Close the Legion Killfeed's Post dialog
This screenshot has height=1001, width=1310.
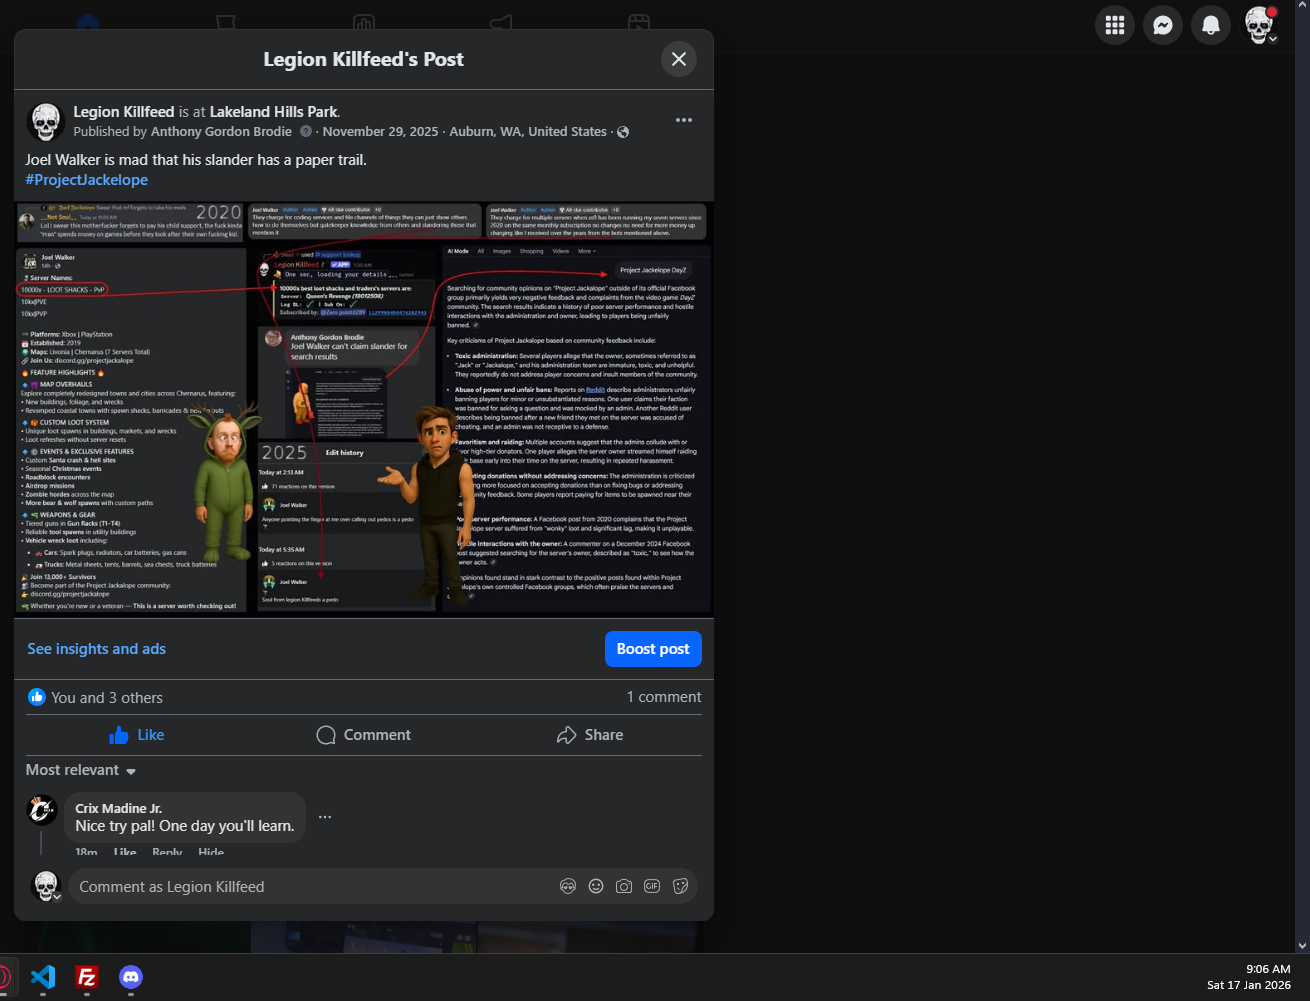click(x=679, y=59)
